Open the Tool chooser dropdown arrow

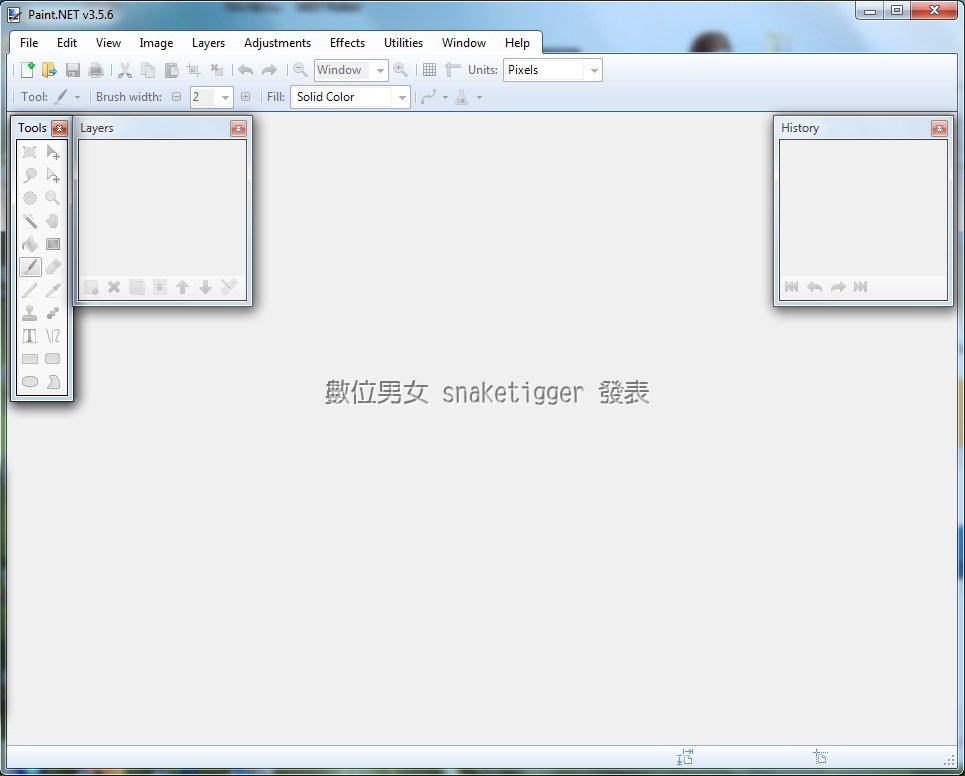tap(77, 97)
